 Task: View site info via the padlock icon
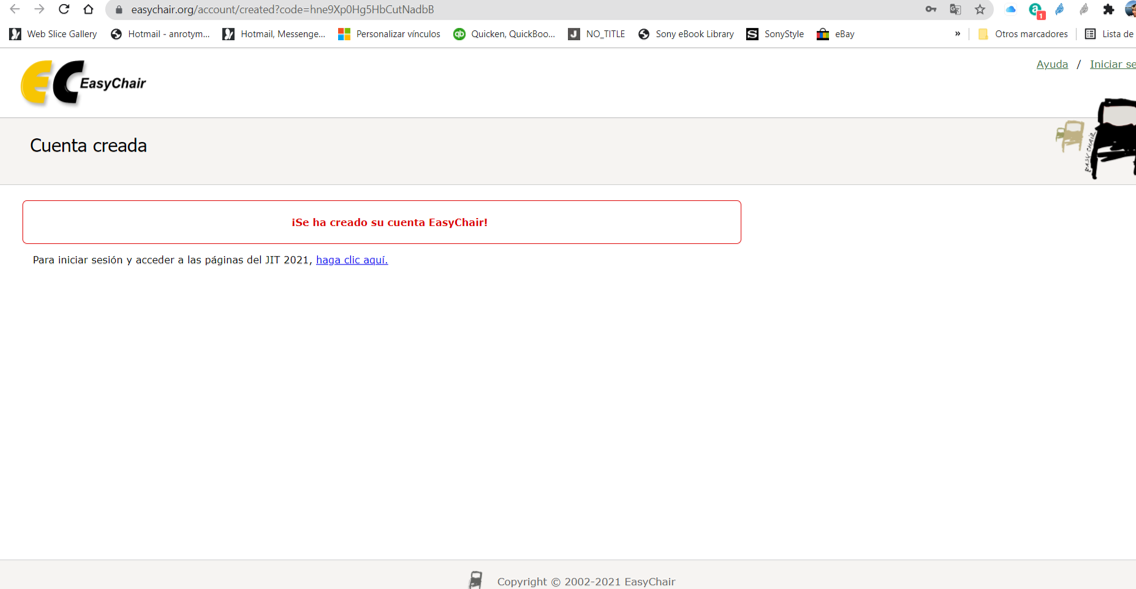click(119, 9)
